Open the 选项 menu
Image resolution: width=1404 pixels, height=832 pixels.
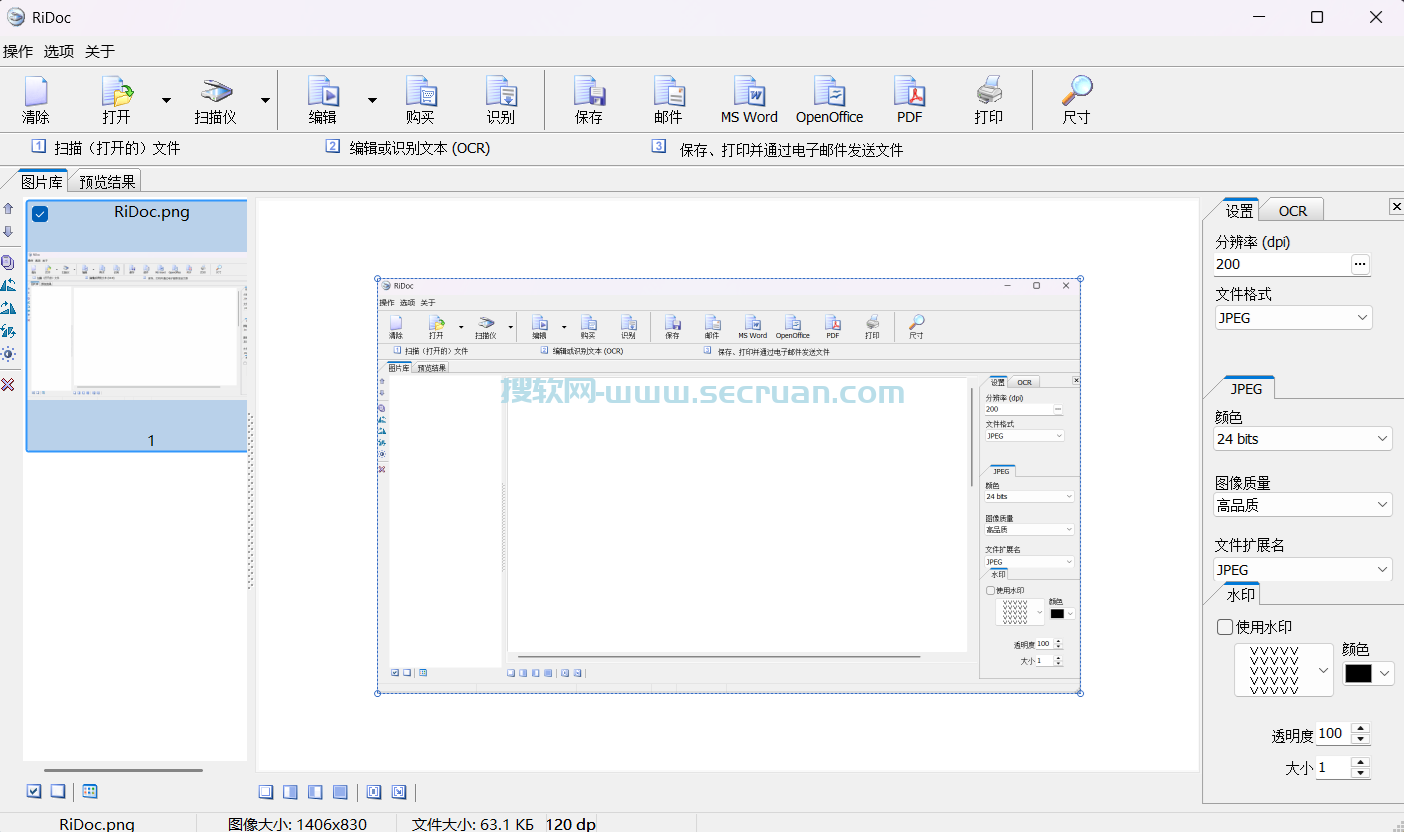[59, 51]
